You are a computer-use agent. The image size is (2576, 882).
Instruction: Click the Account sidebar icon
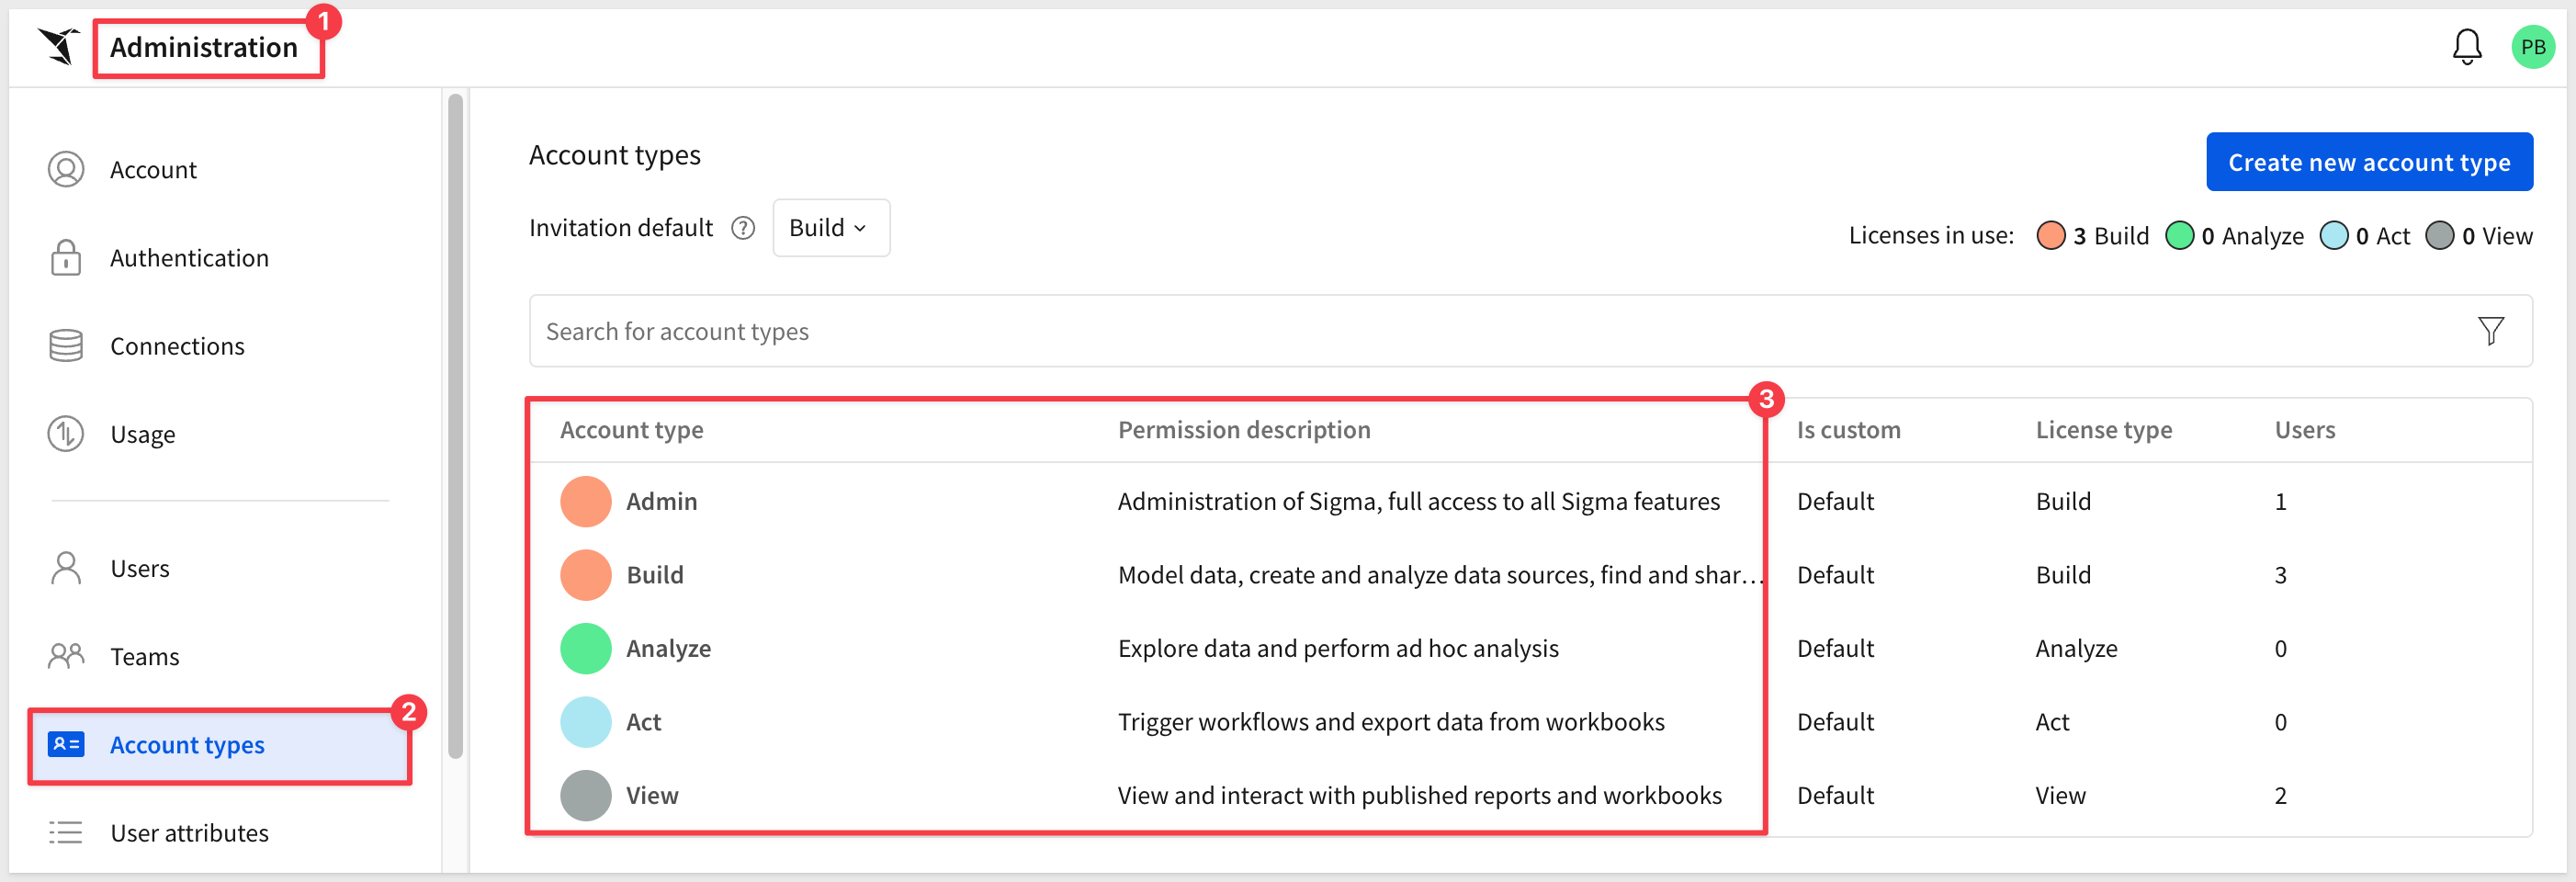coord(66,170)
